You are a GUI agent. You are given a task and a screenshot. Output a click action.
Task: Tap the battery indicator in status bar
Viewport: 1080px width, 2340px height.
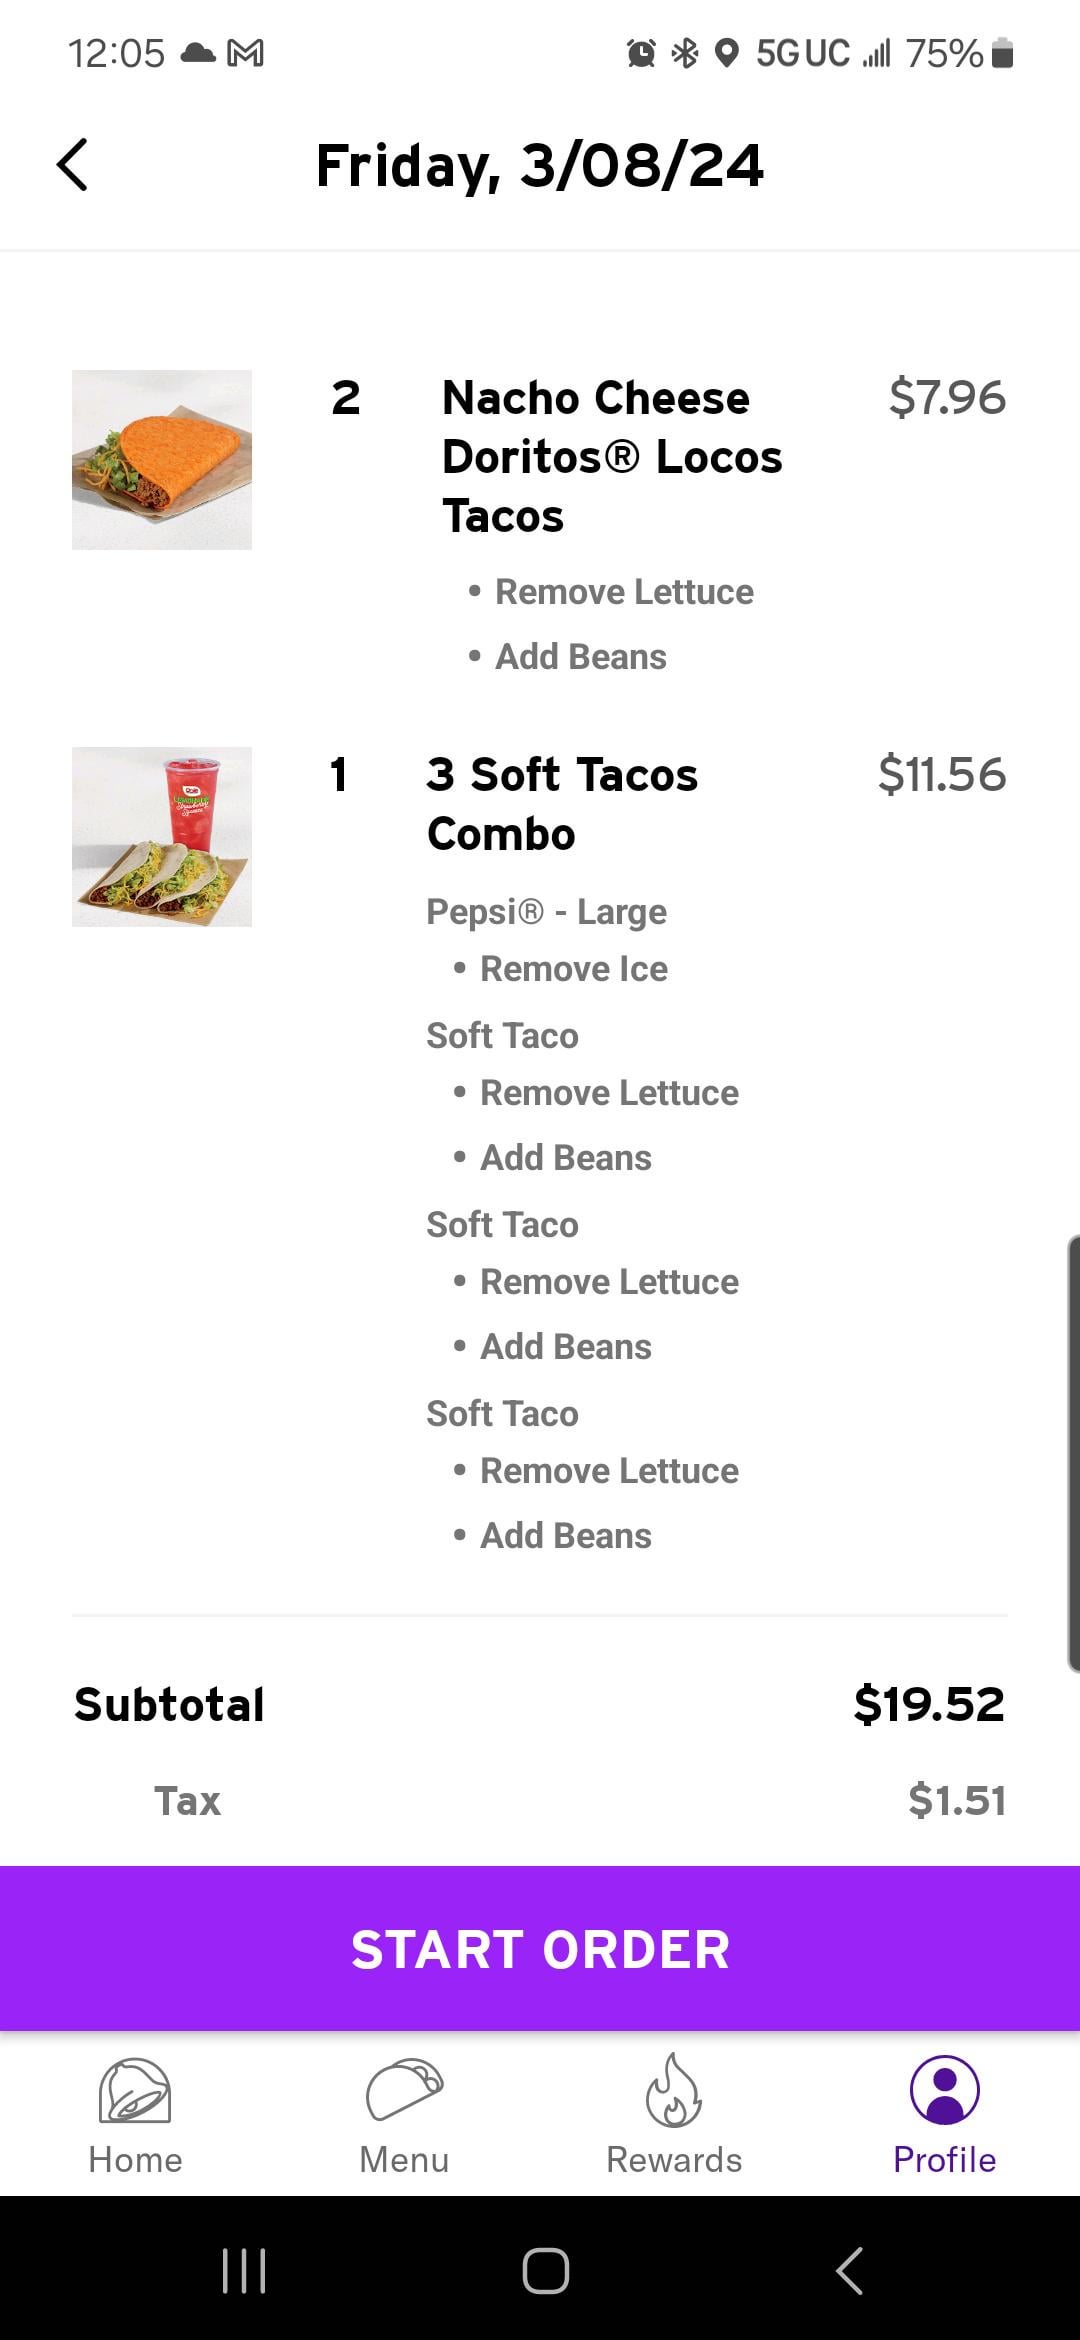(1003, 53)
